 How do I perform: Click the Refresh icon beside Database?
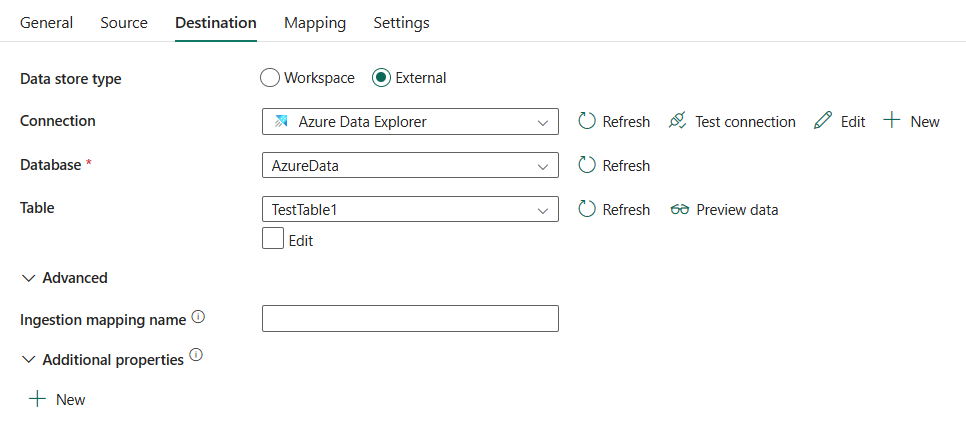click(587, 165)
